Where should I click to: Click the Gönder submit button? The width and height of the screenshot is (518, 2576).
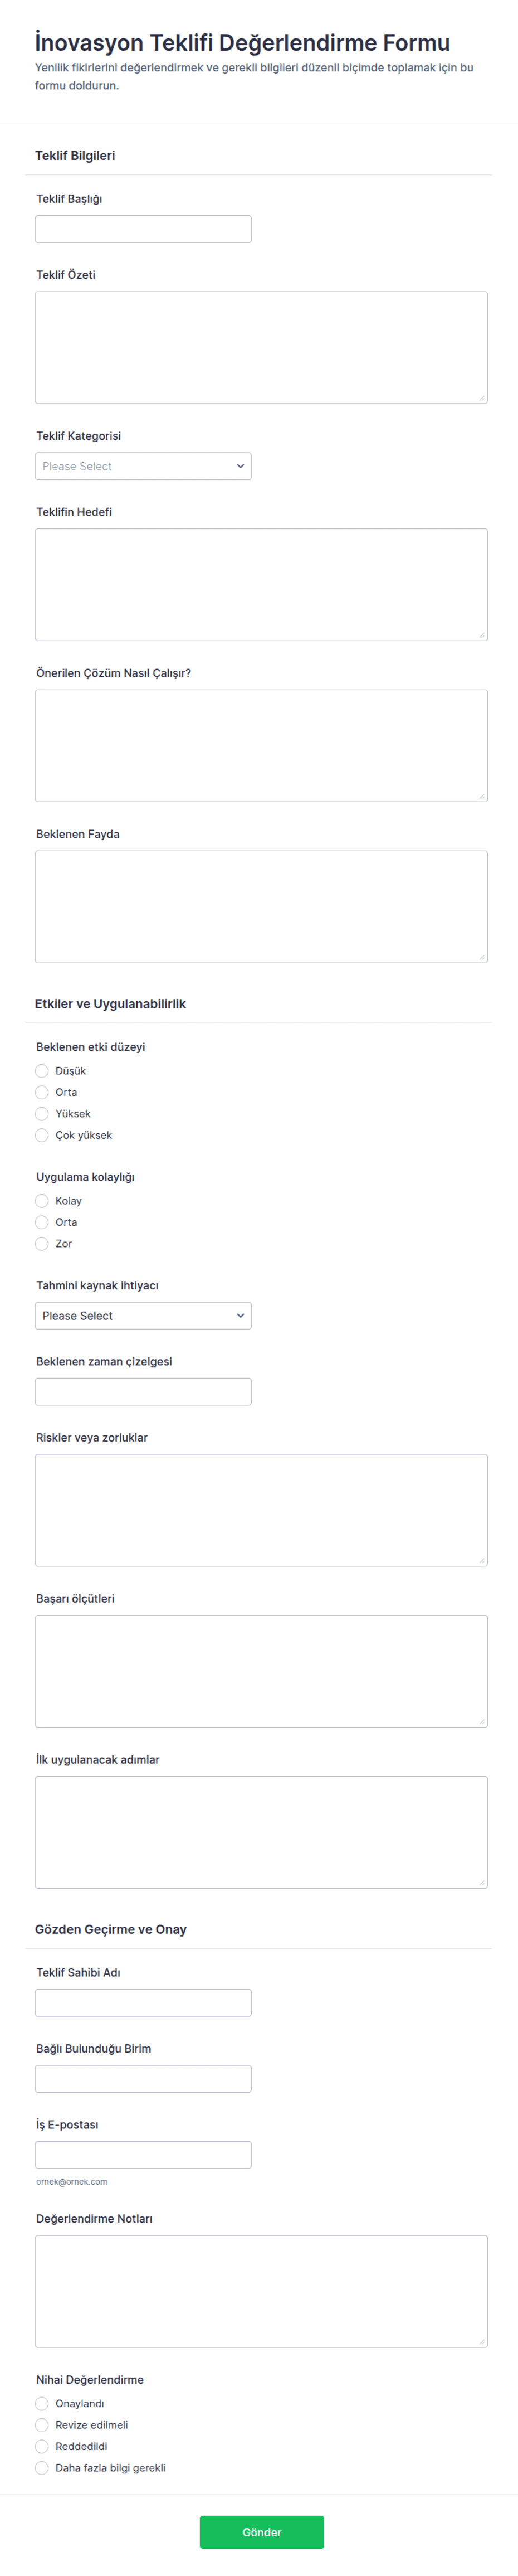(x=262, y=2532)
